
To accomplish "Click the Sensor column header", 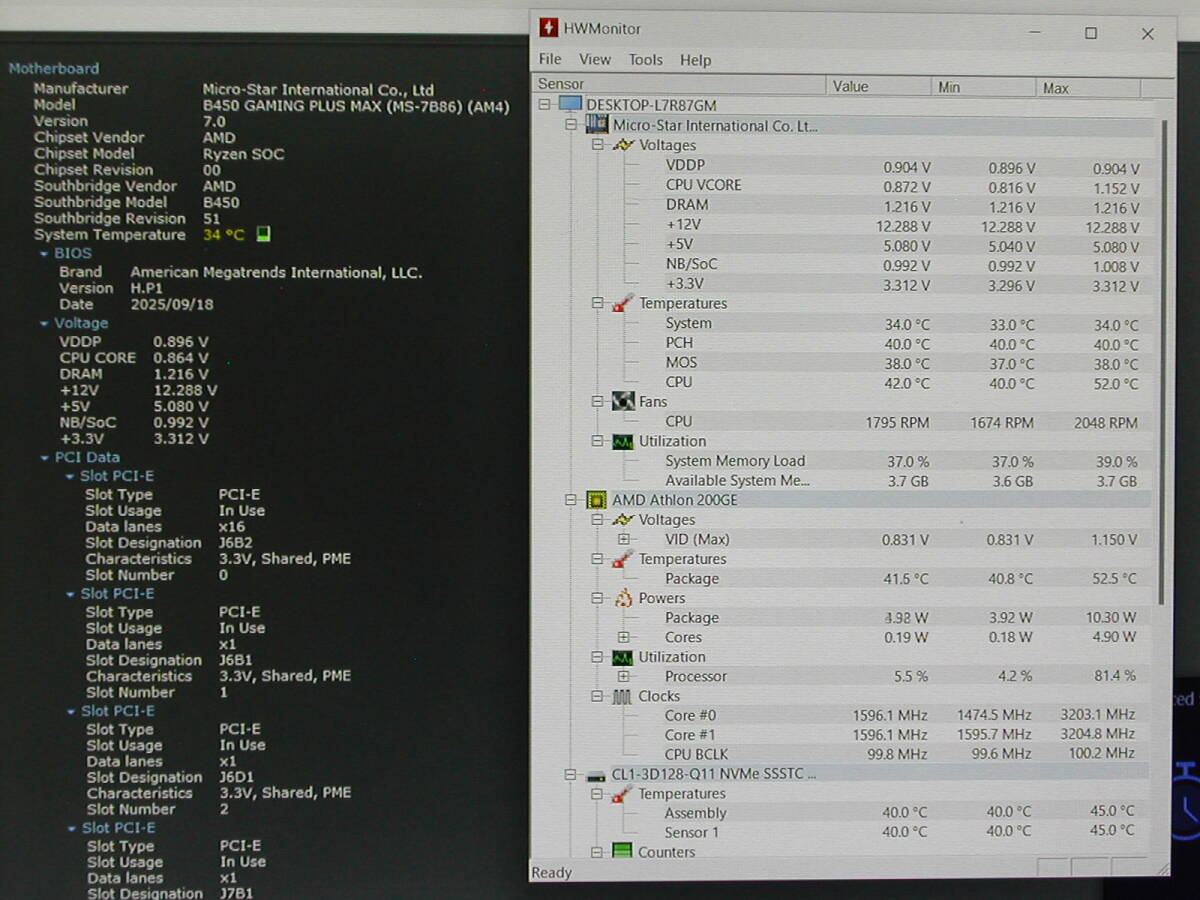I will pyautogui.click(x=678, y=86).
